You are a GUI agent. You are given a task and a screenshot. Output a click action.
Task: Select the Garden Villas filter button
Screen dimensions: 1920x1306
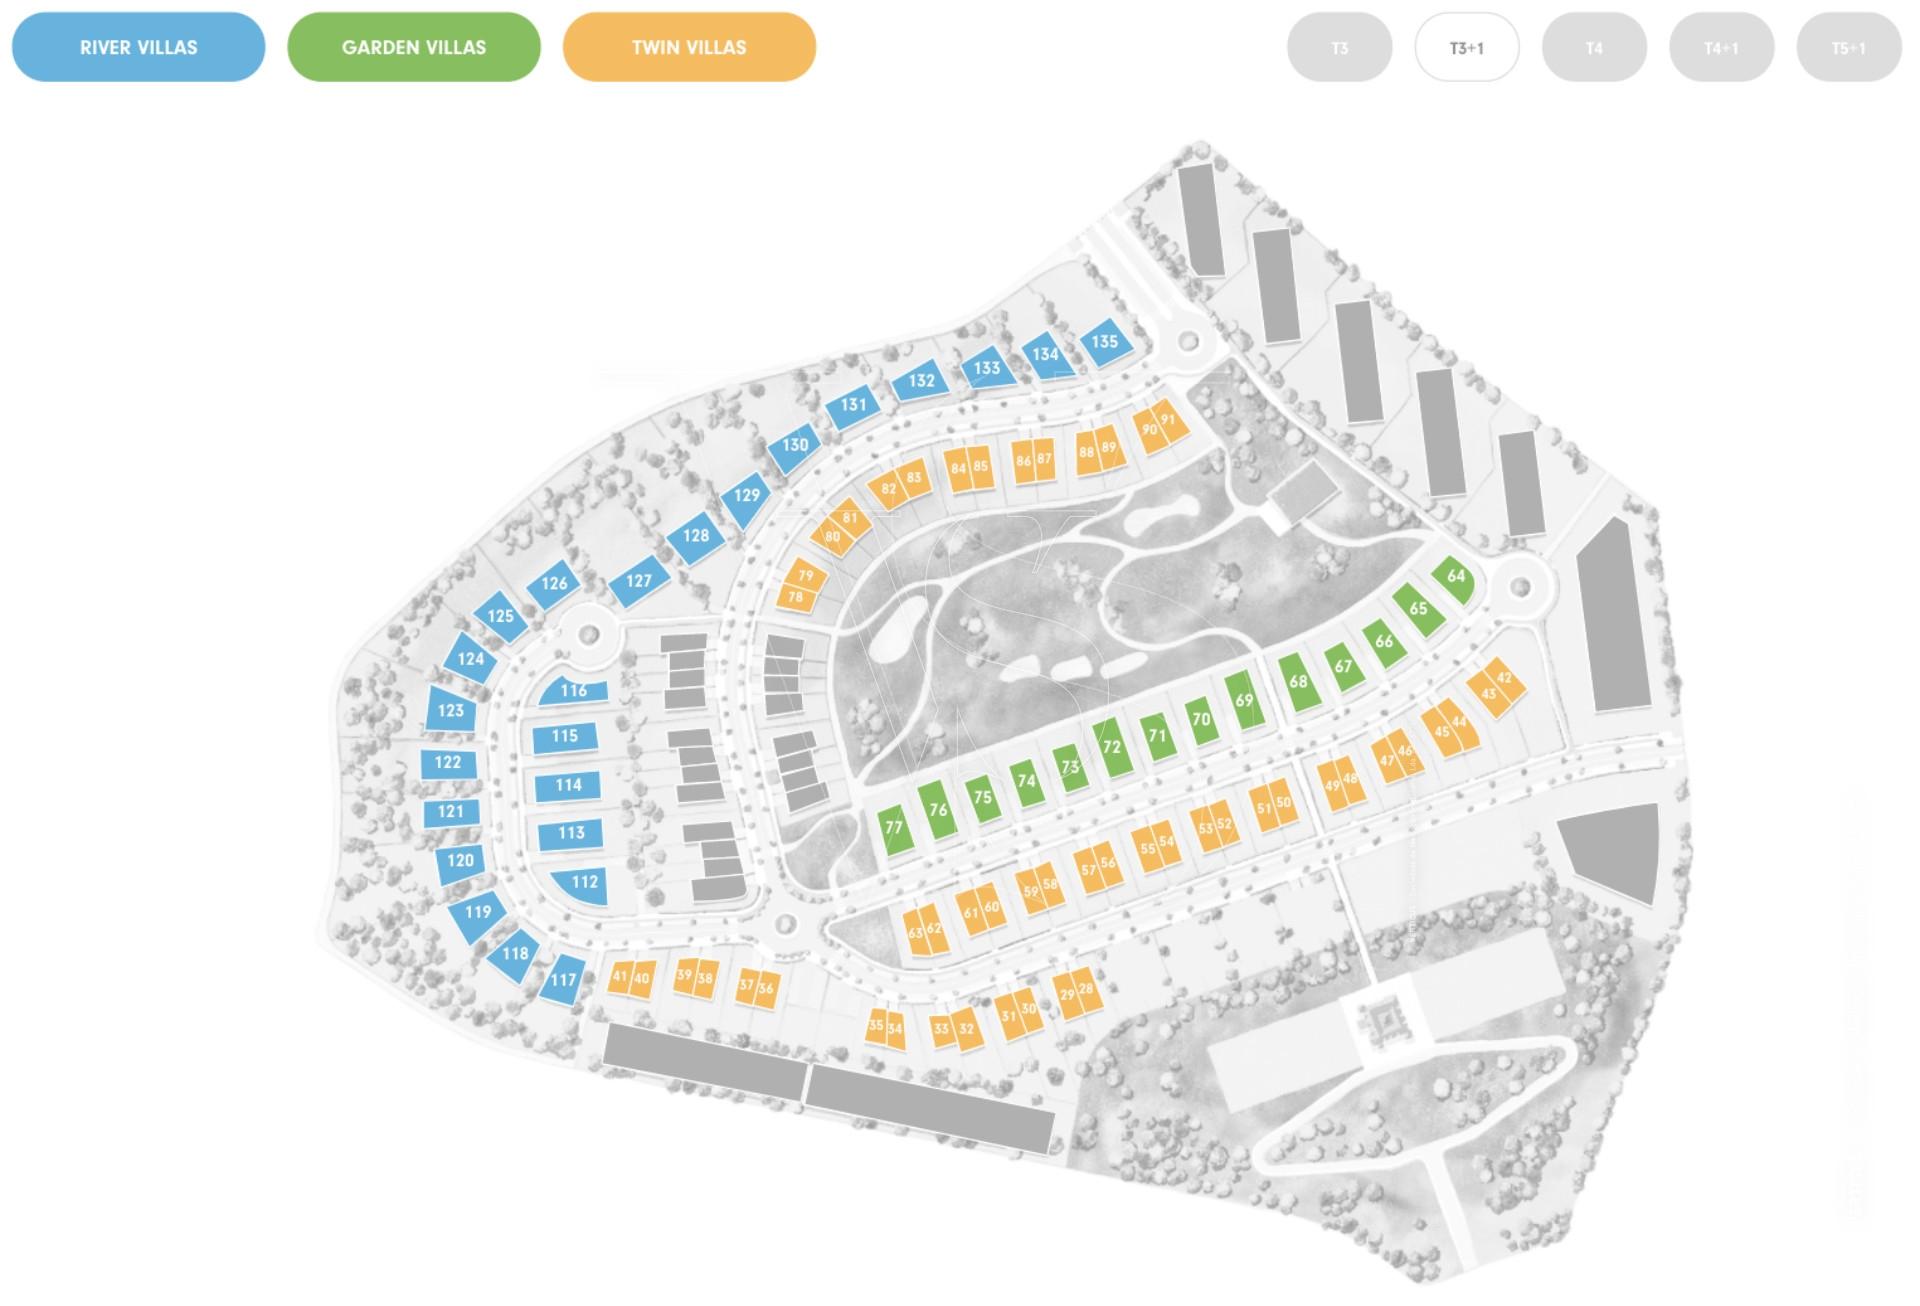[413, 47]
